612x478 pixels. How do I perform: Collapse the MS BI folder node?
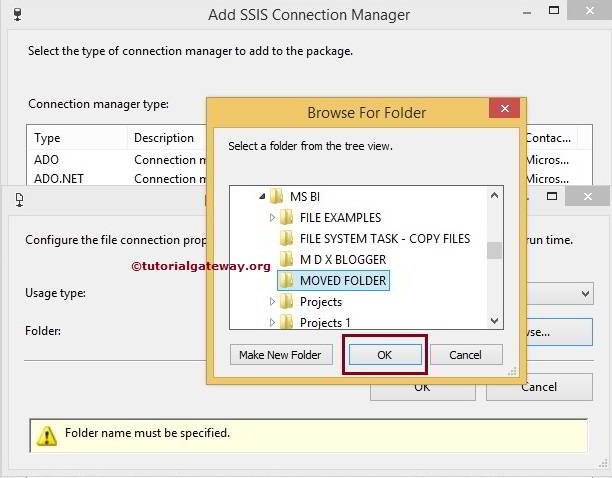pyautogui.click(x=262, y=196)
